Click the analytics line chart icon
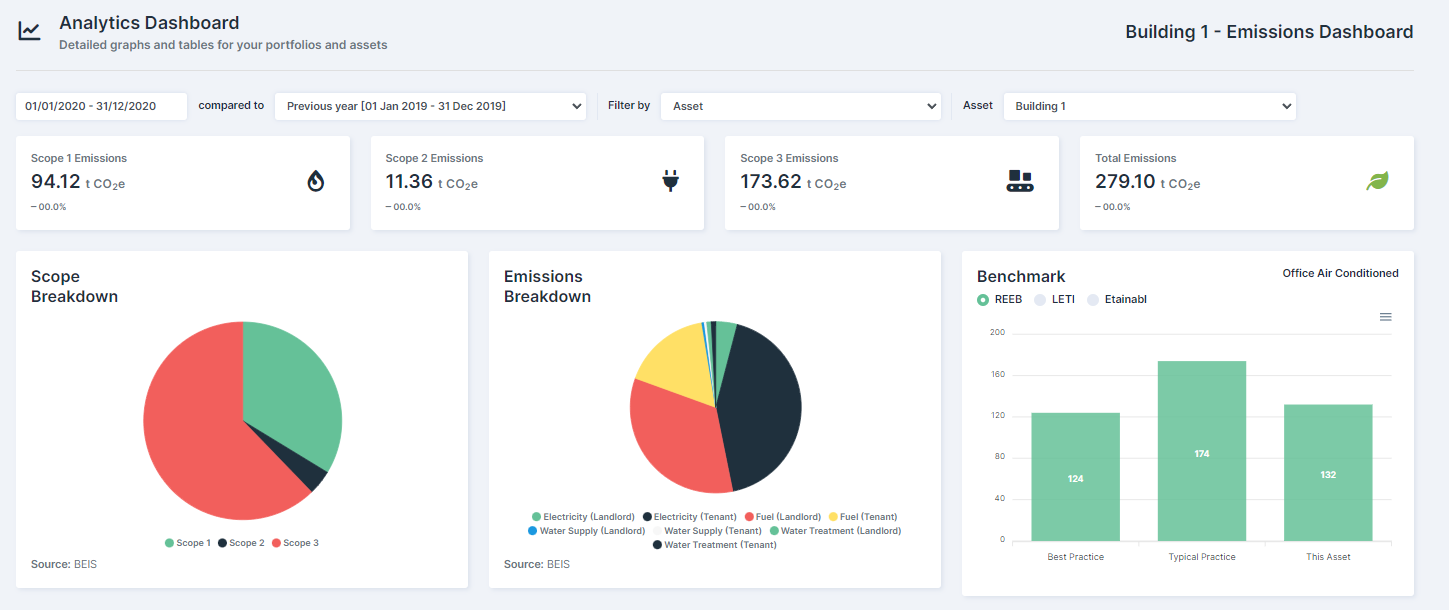1449x610 pixels. [30, 31]
